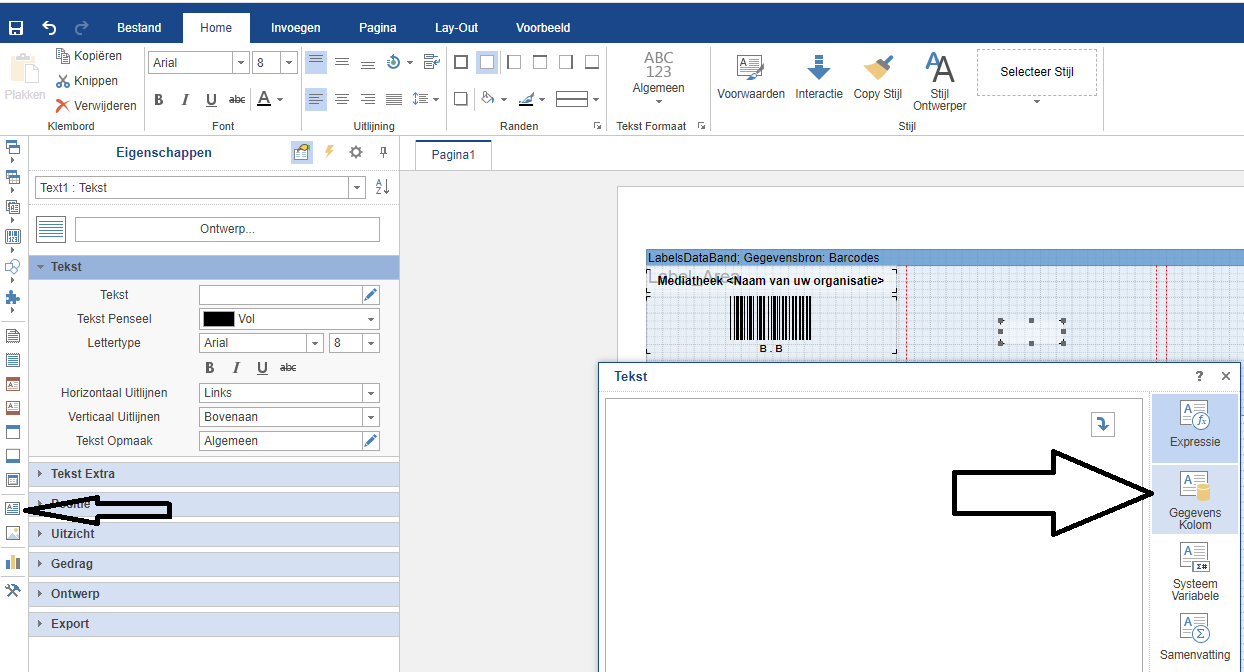This screenshot has height=672, width=1244.
Task: Toggle italic in Lettertype property row
Action: tap(236, 368)
